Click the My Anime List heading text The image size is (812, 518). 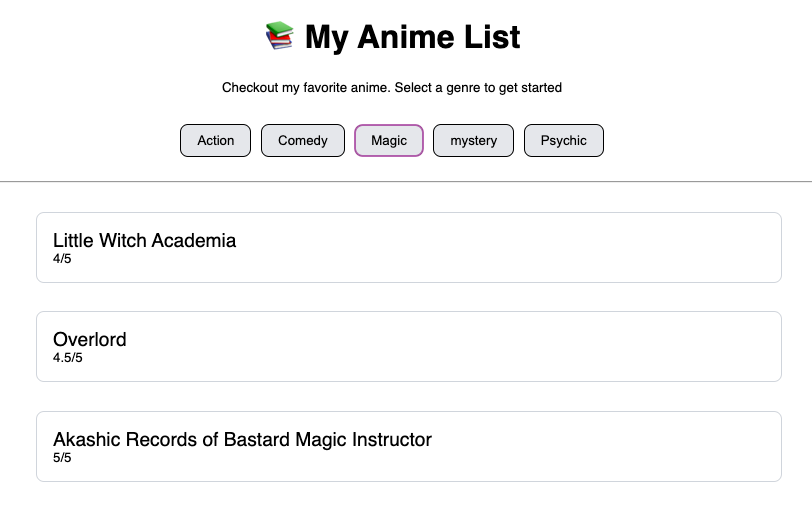click(x=413, y=37)
